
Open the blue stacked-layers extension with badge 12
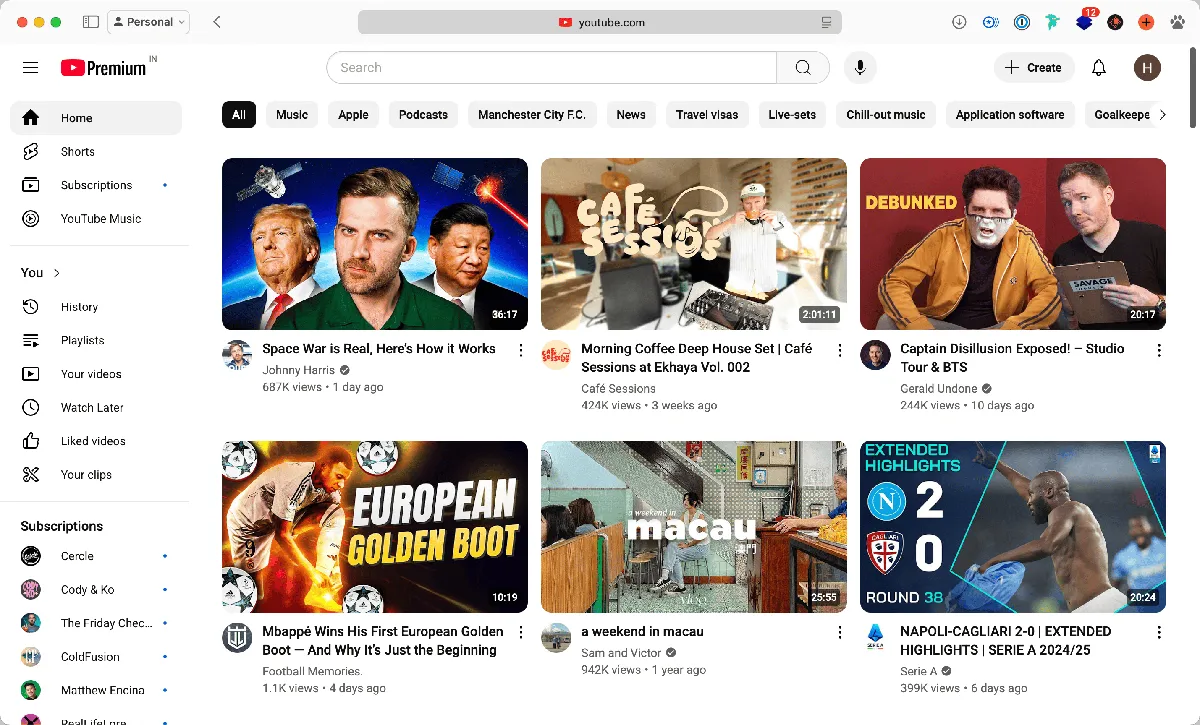point(1084,21)
